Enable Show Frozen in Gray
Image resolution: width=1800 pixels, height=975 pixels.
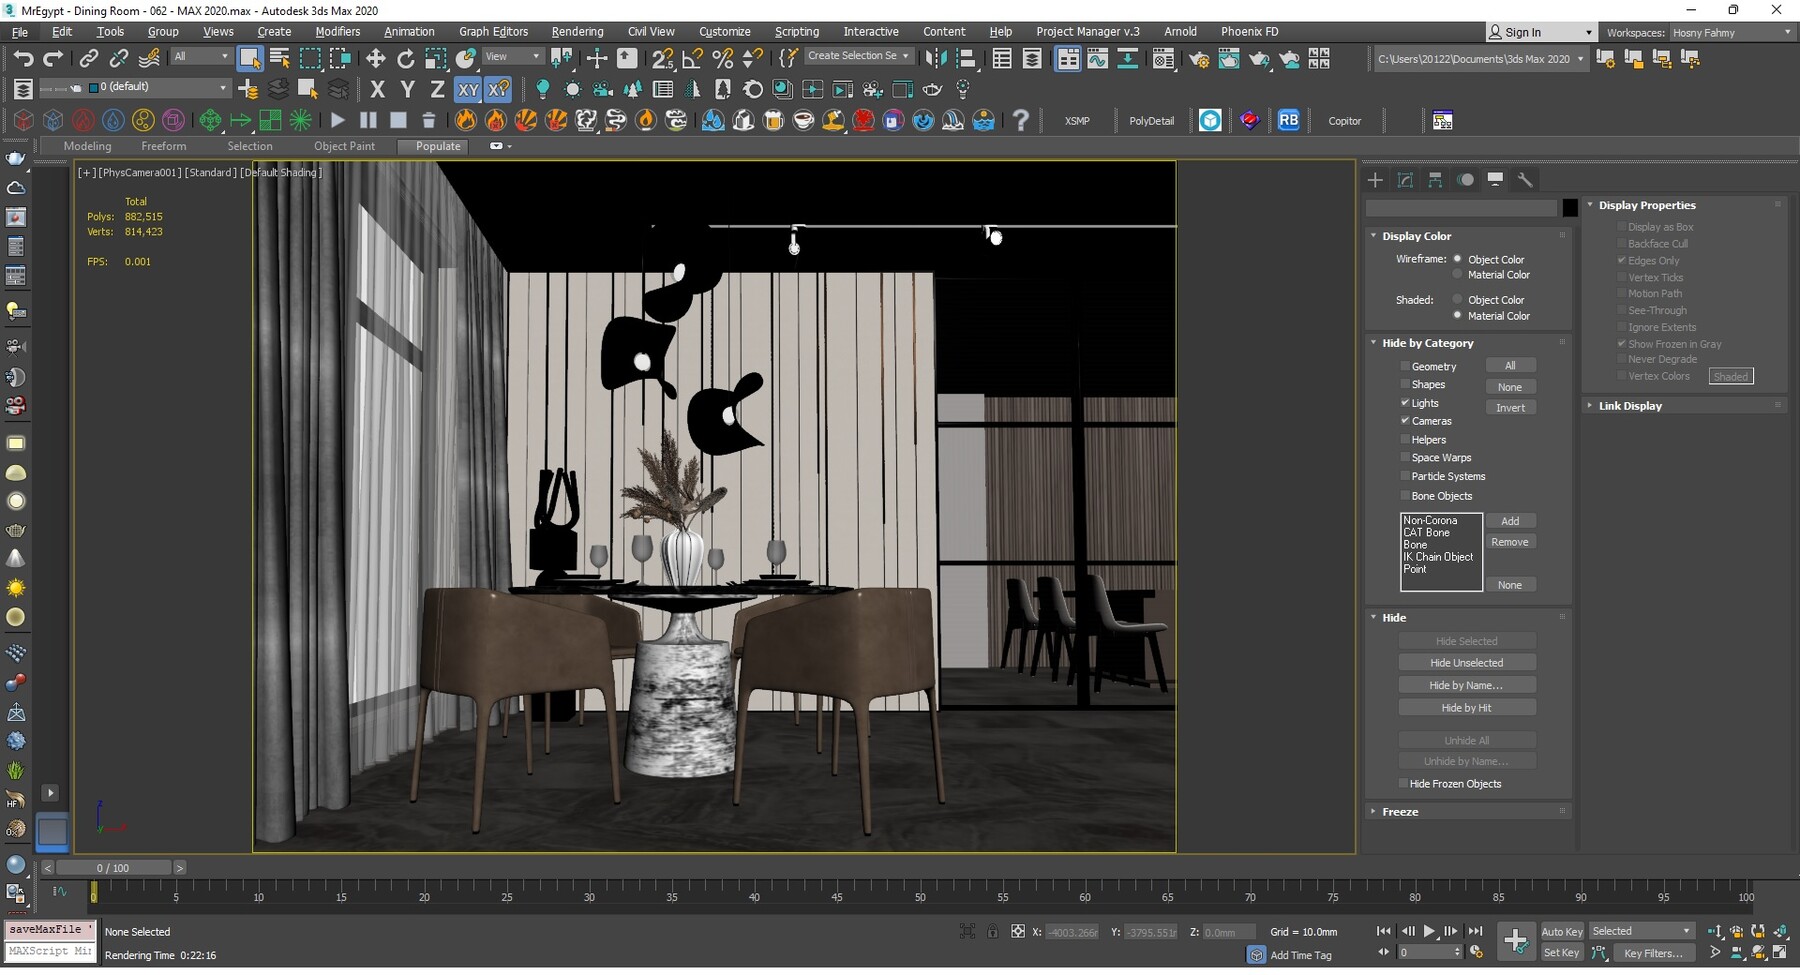click(1622, 343)
